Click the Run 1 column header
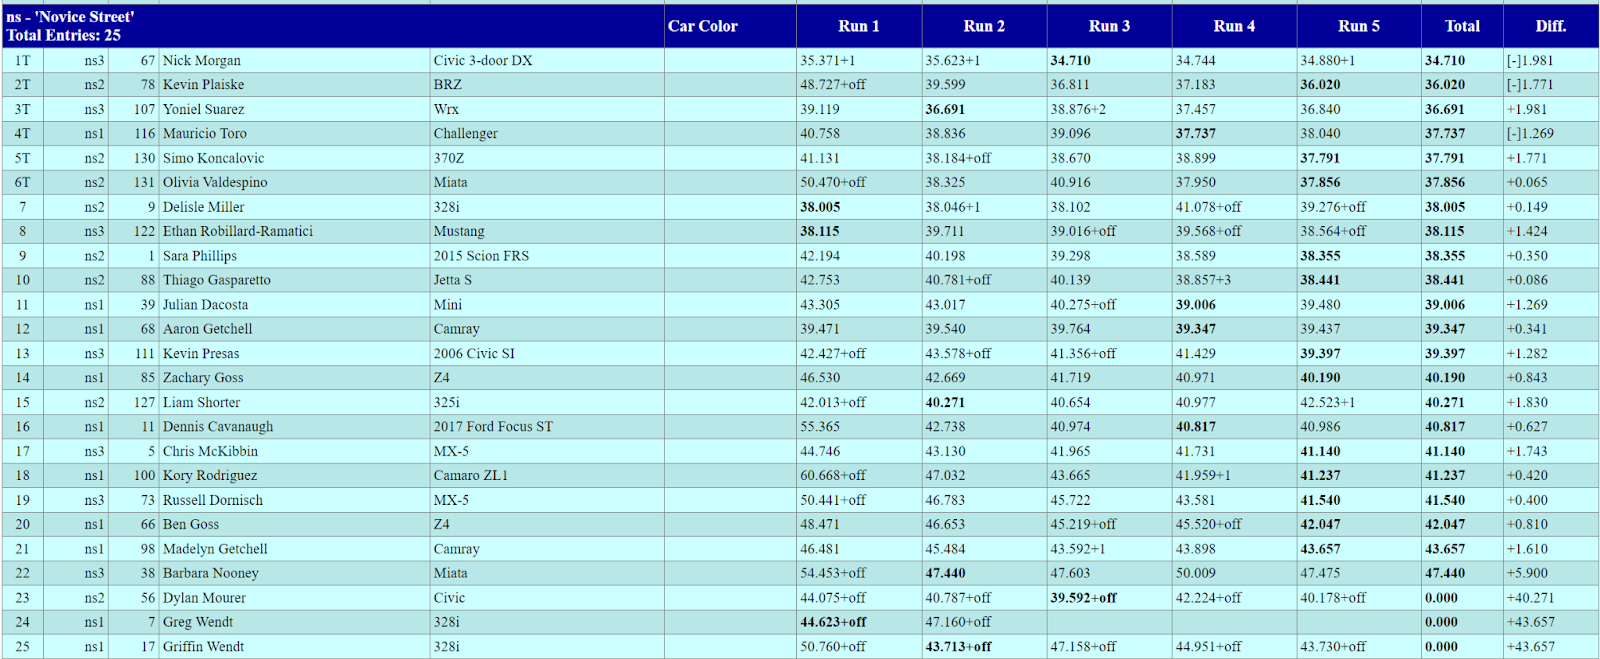1600x659 pixels. pos(859,27)
